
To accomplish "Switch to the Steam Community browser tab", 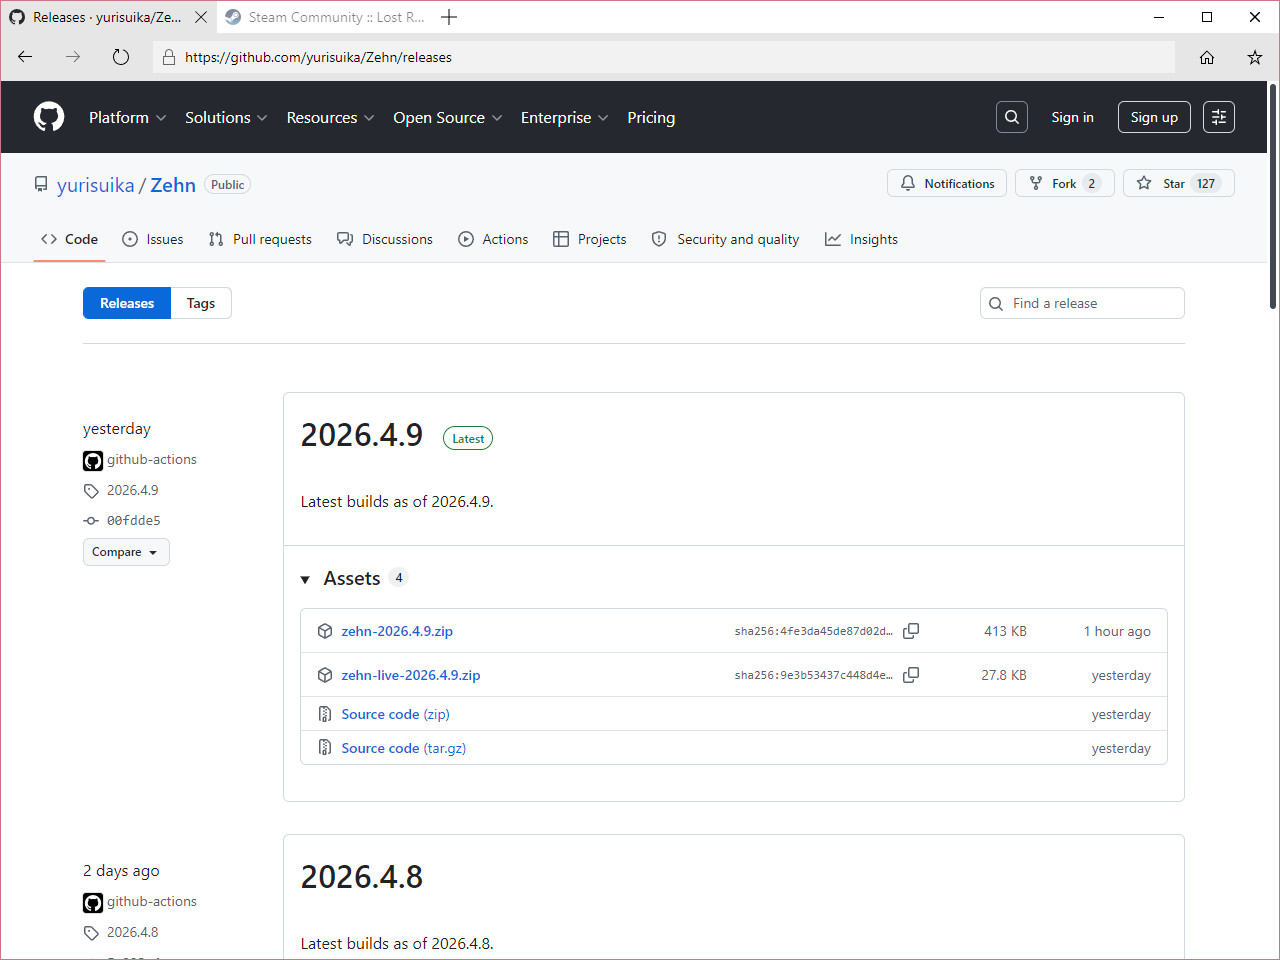I will pyautogui.click(x=325, y=17).
